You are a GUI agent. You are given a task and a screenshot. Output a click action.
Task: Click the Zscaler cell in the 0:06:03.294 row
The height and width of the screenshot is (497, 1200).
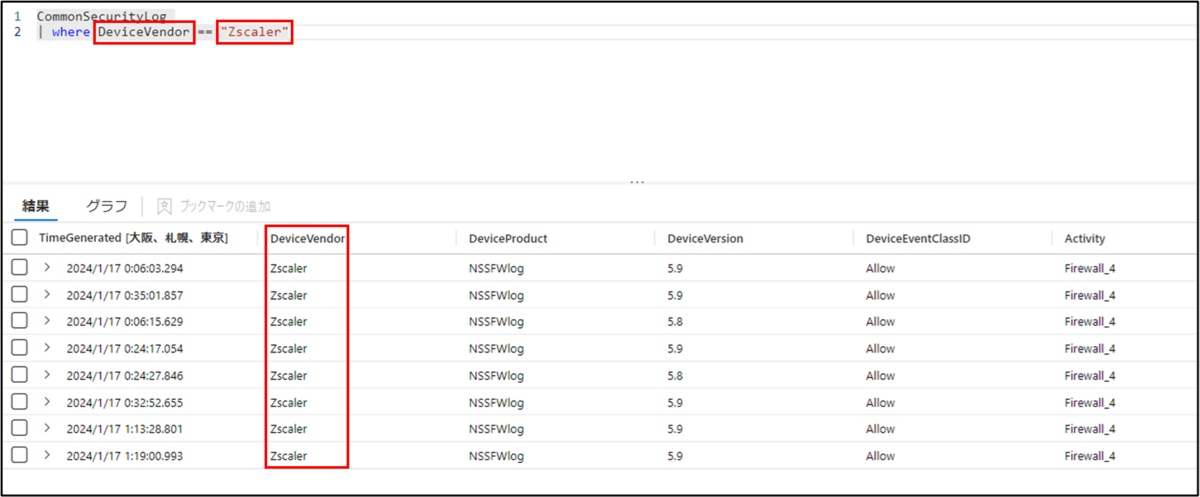289,268
